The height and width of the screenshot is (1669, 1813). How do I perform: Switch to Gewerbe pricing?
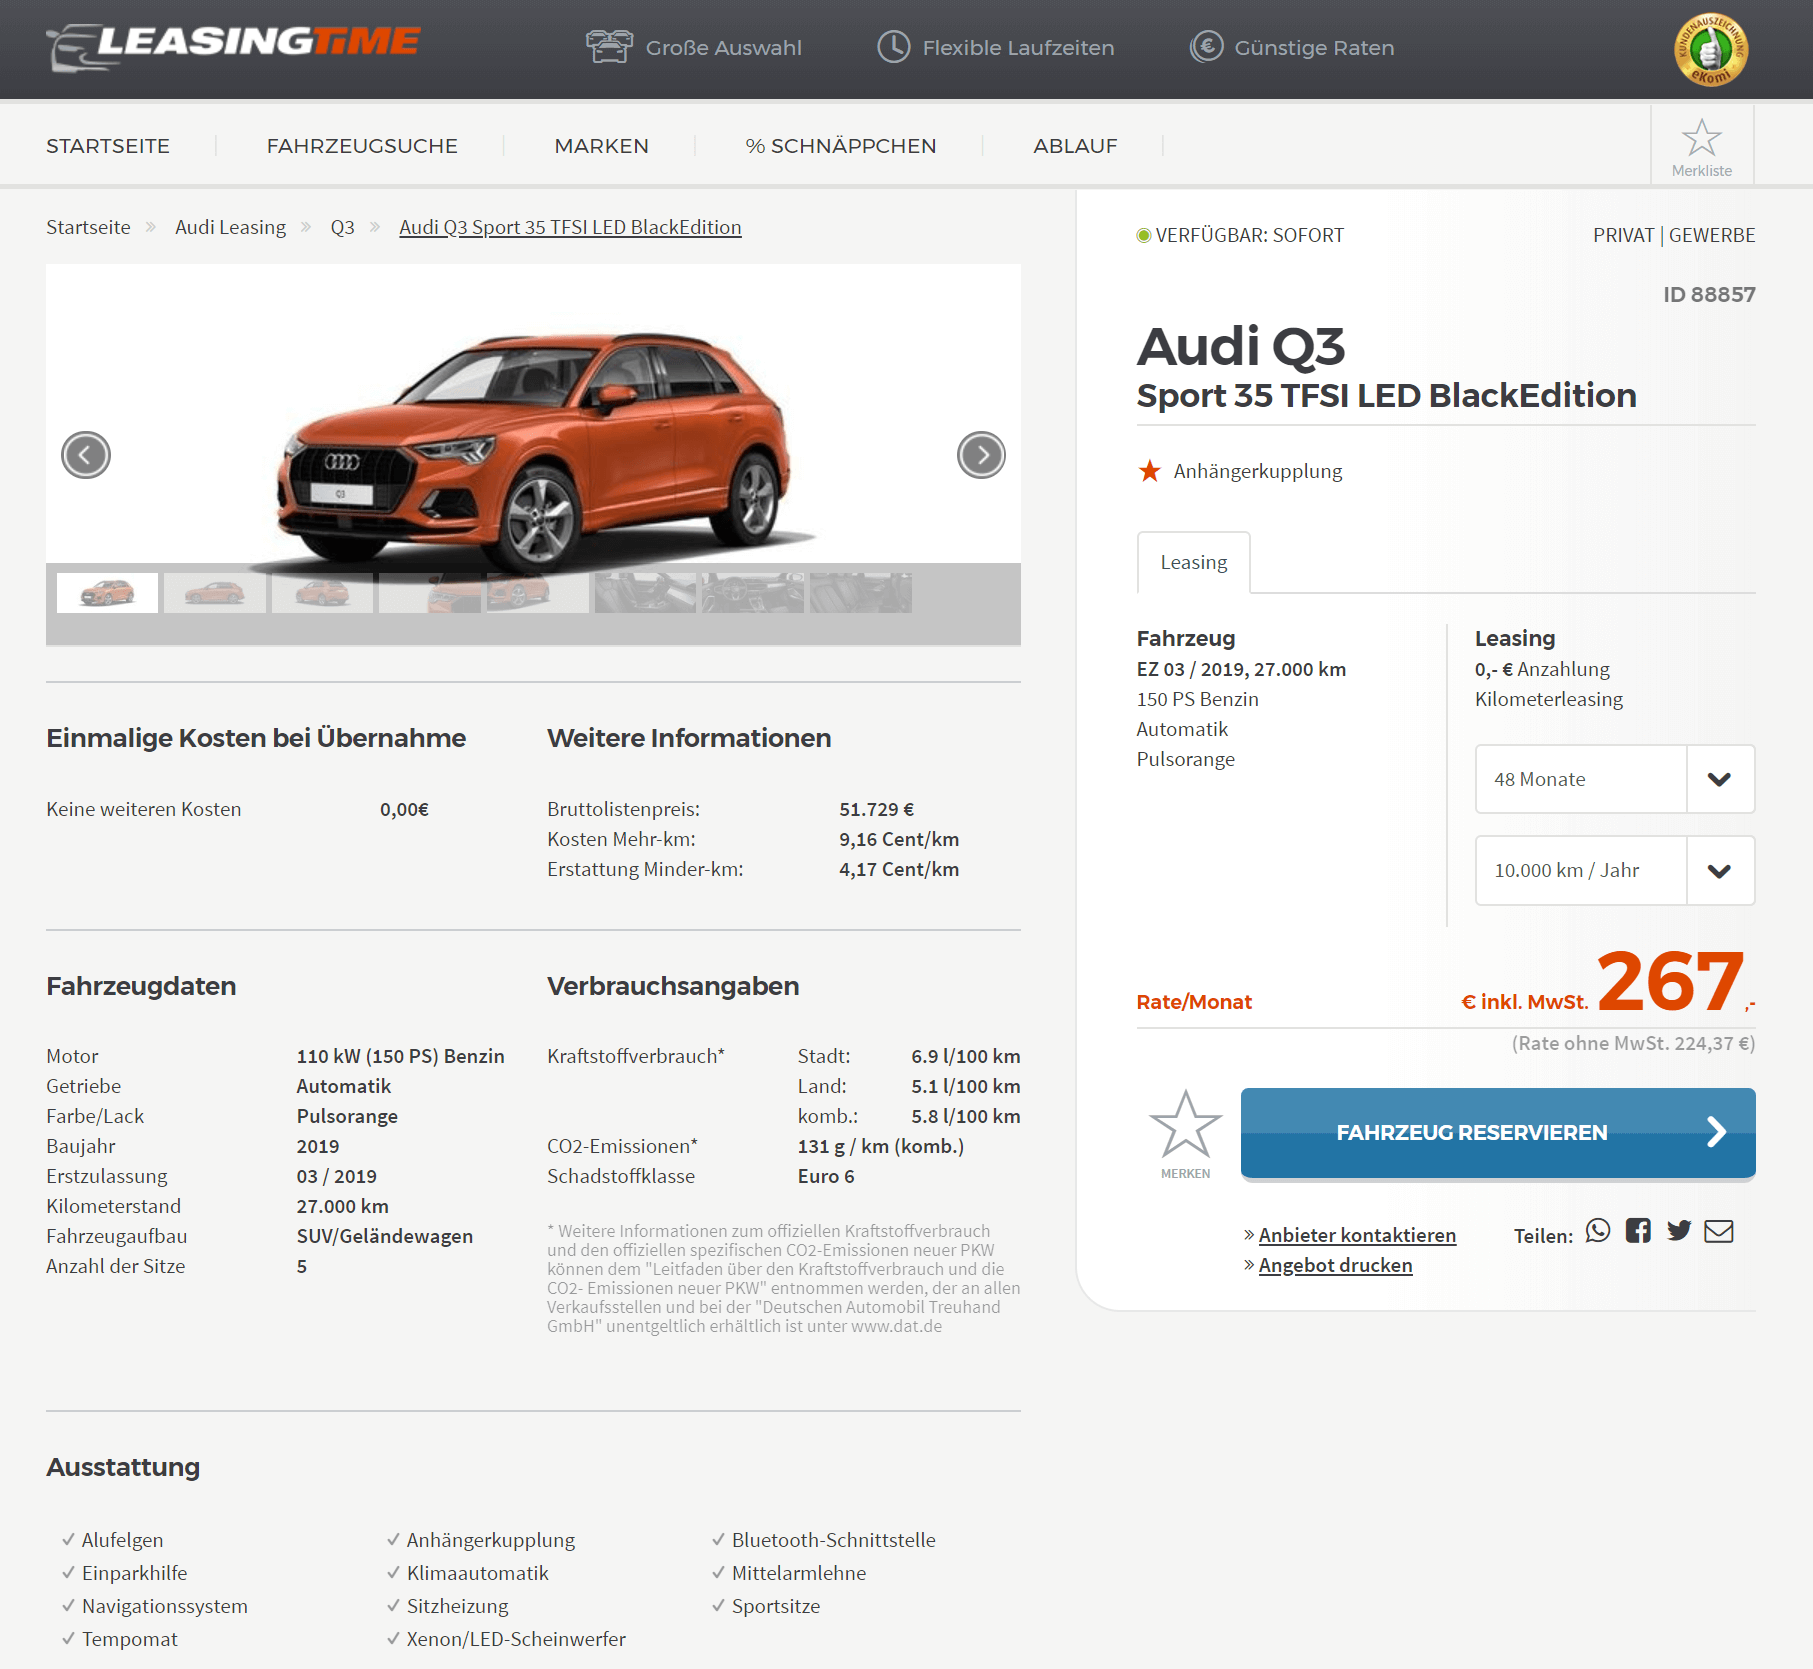[1711, 235]
